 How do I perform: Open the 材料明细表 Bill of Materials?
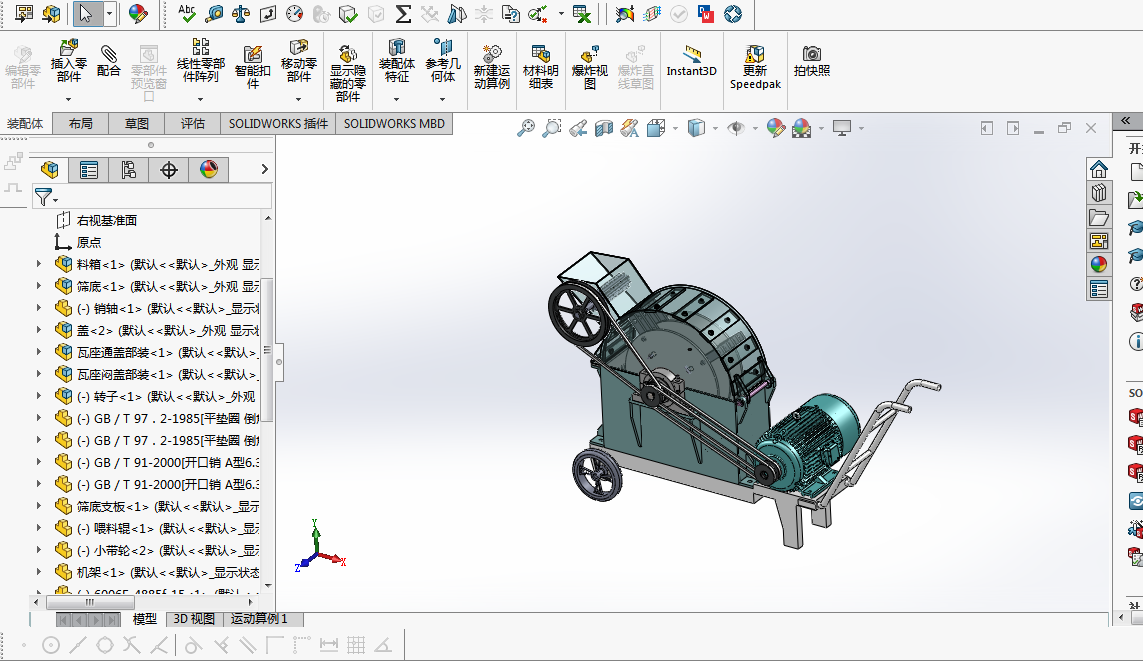click(x=540, y=66)
